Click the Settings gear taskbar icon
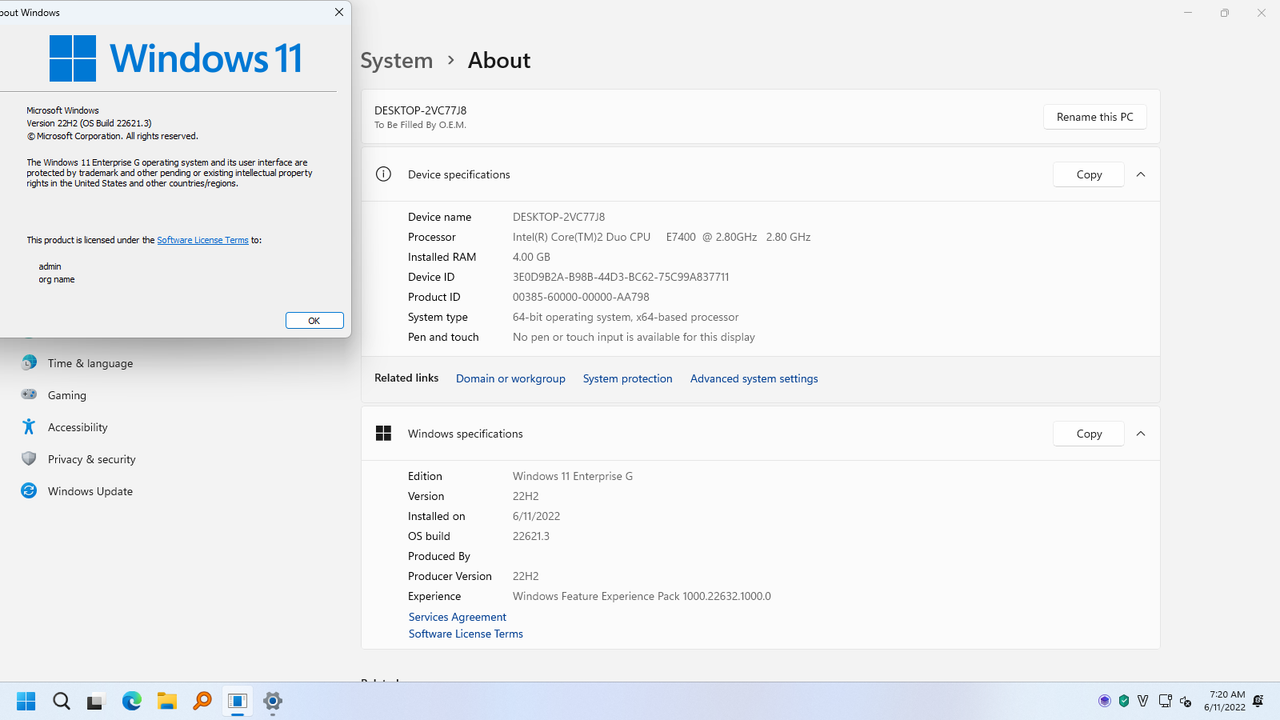Screen dimensions: 1280x720 pyautogui.click(x=272, y=701)
